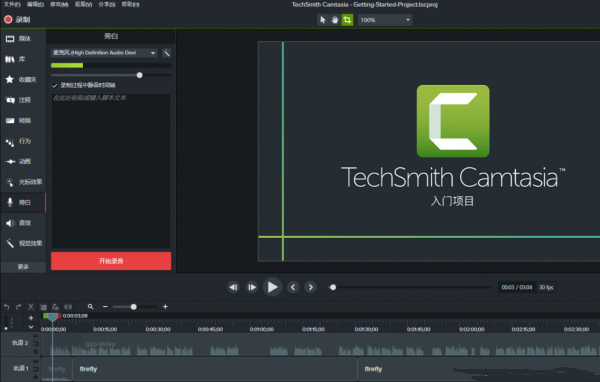
Task: Open the 100% canvas zoom dropdown
Action: [x=385, y=20]
